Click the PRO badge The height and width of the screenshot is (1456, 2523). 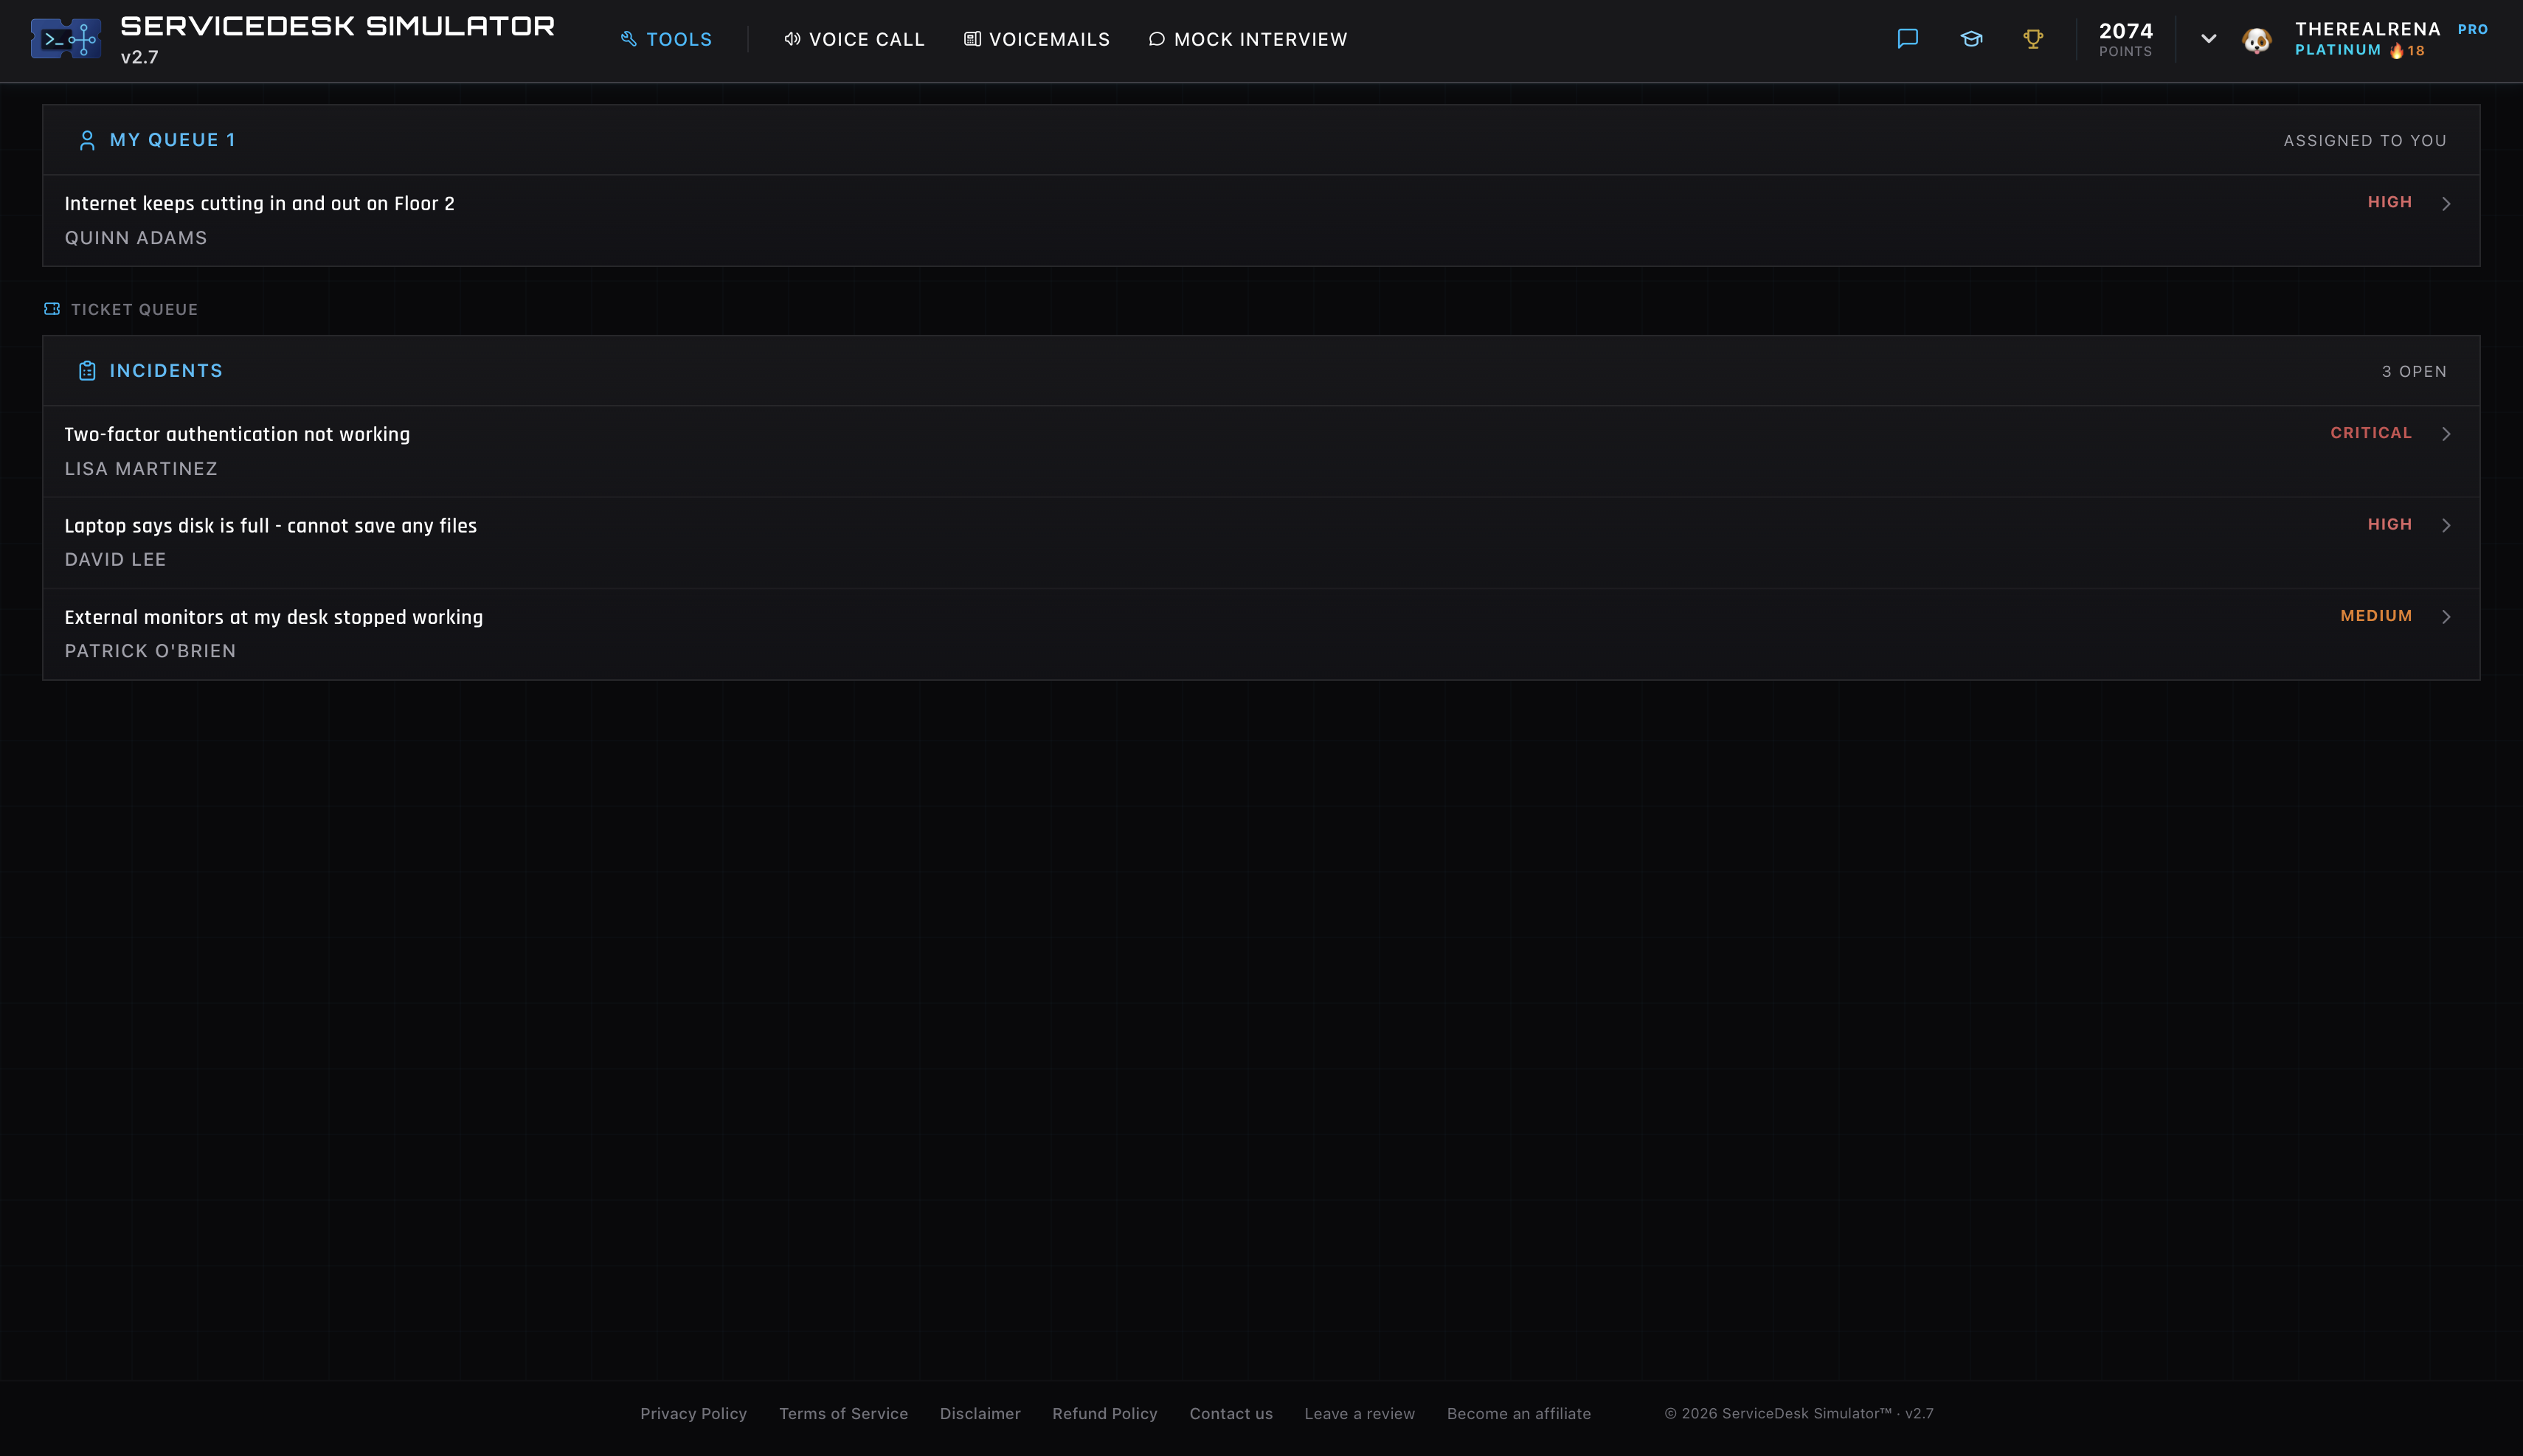2472,29
